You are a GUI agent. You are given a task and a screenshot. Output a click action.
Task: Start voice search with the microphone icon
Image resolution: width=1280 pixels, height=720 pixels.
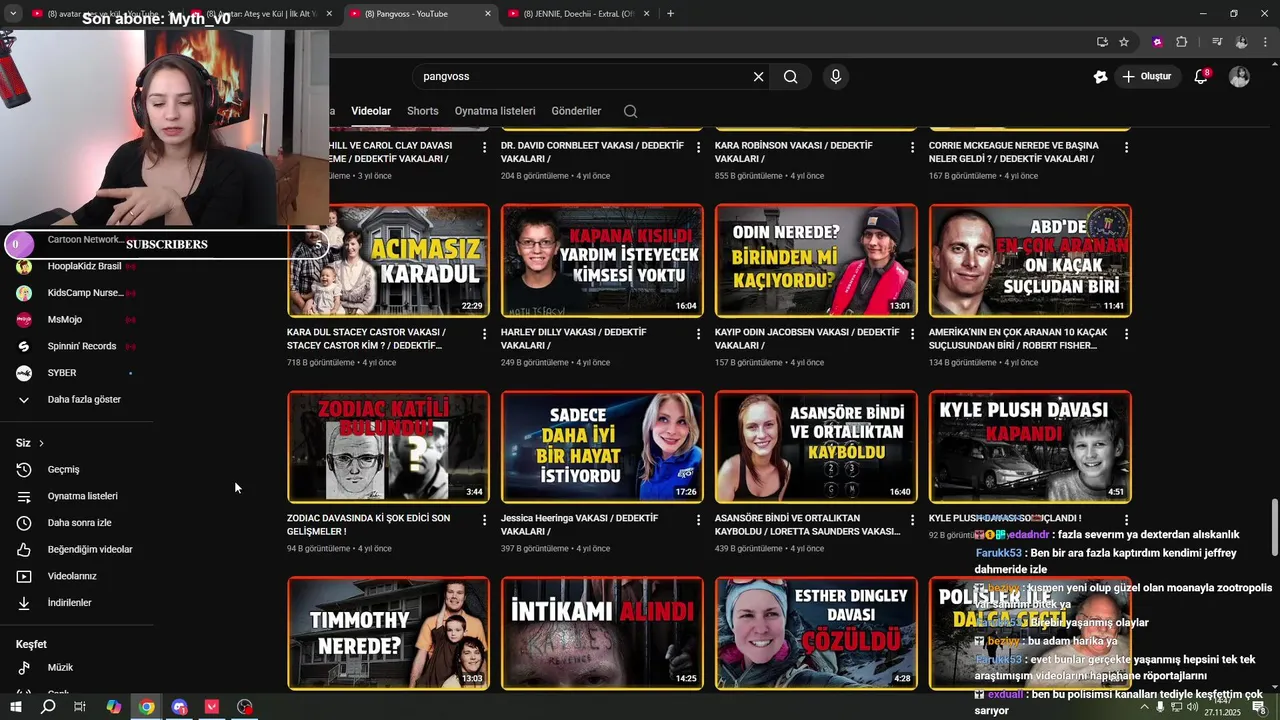tap(835, 76)
